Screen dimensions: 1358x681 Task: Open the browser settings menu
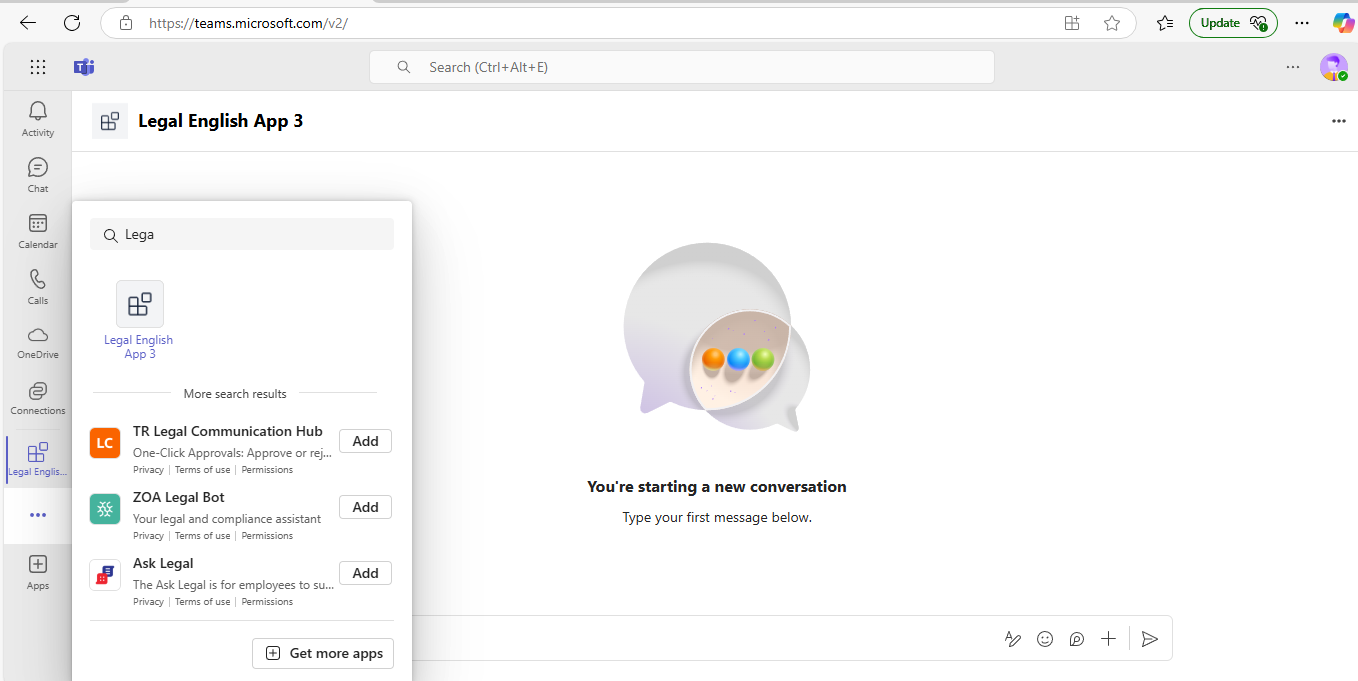(x=1301, y=22)
